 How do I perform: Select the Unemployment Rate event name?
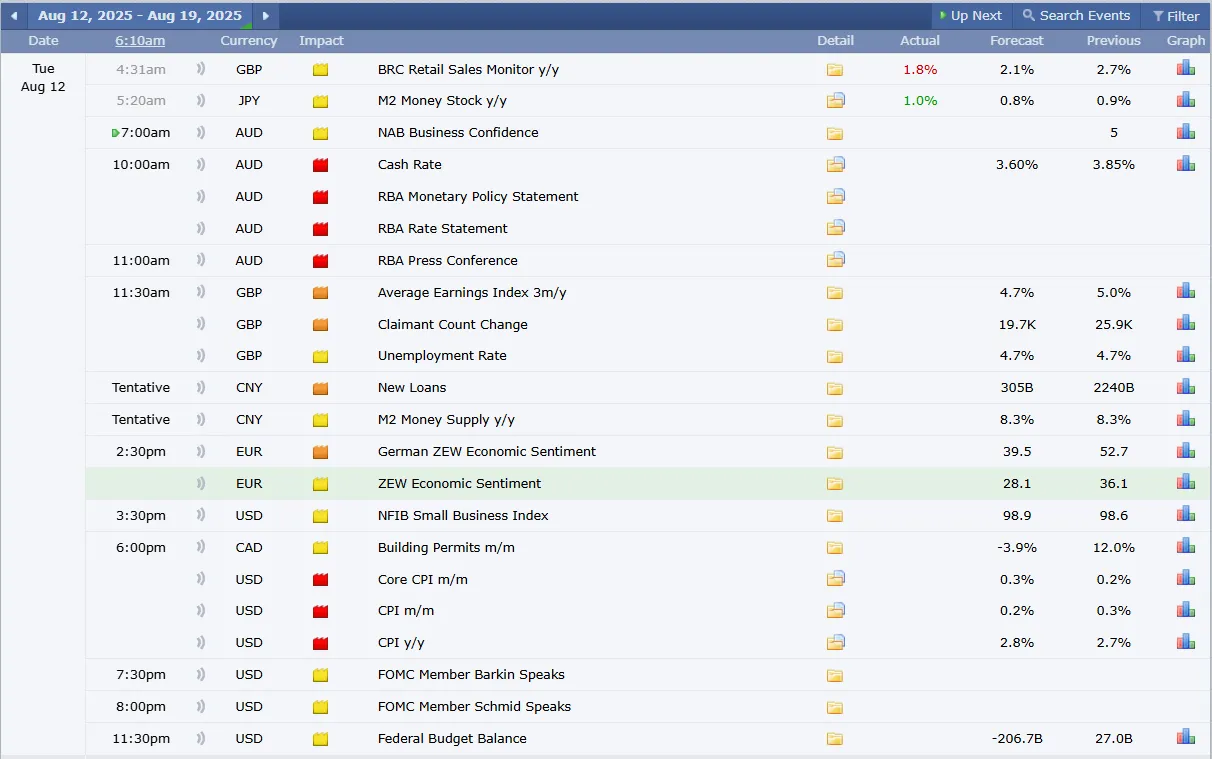click(442, 356)
